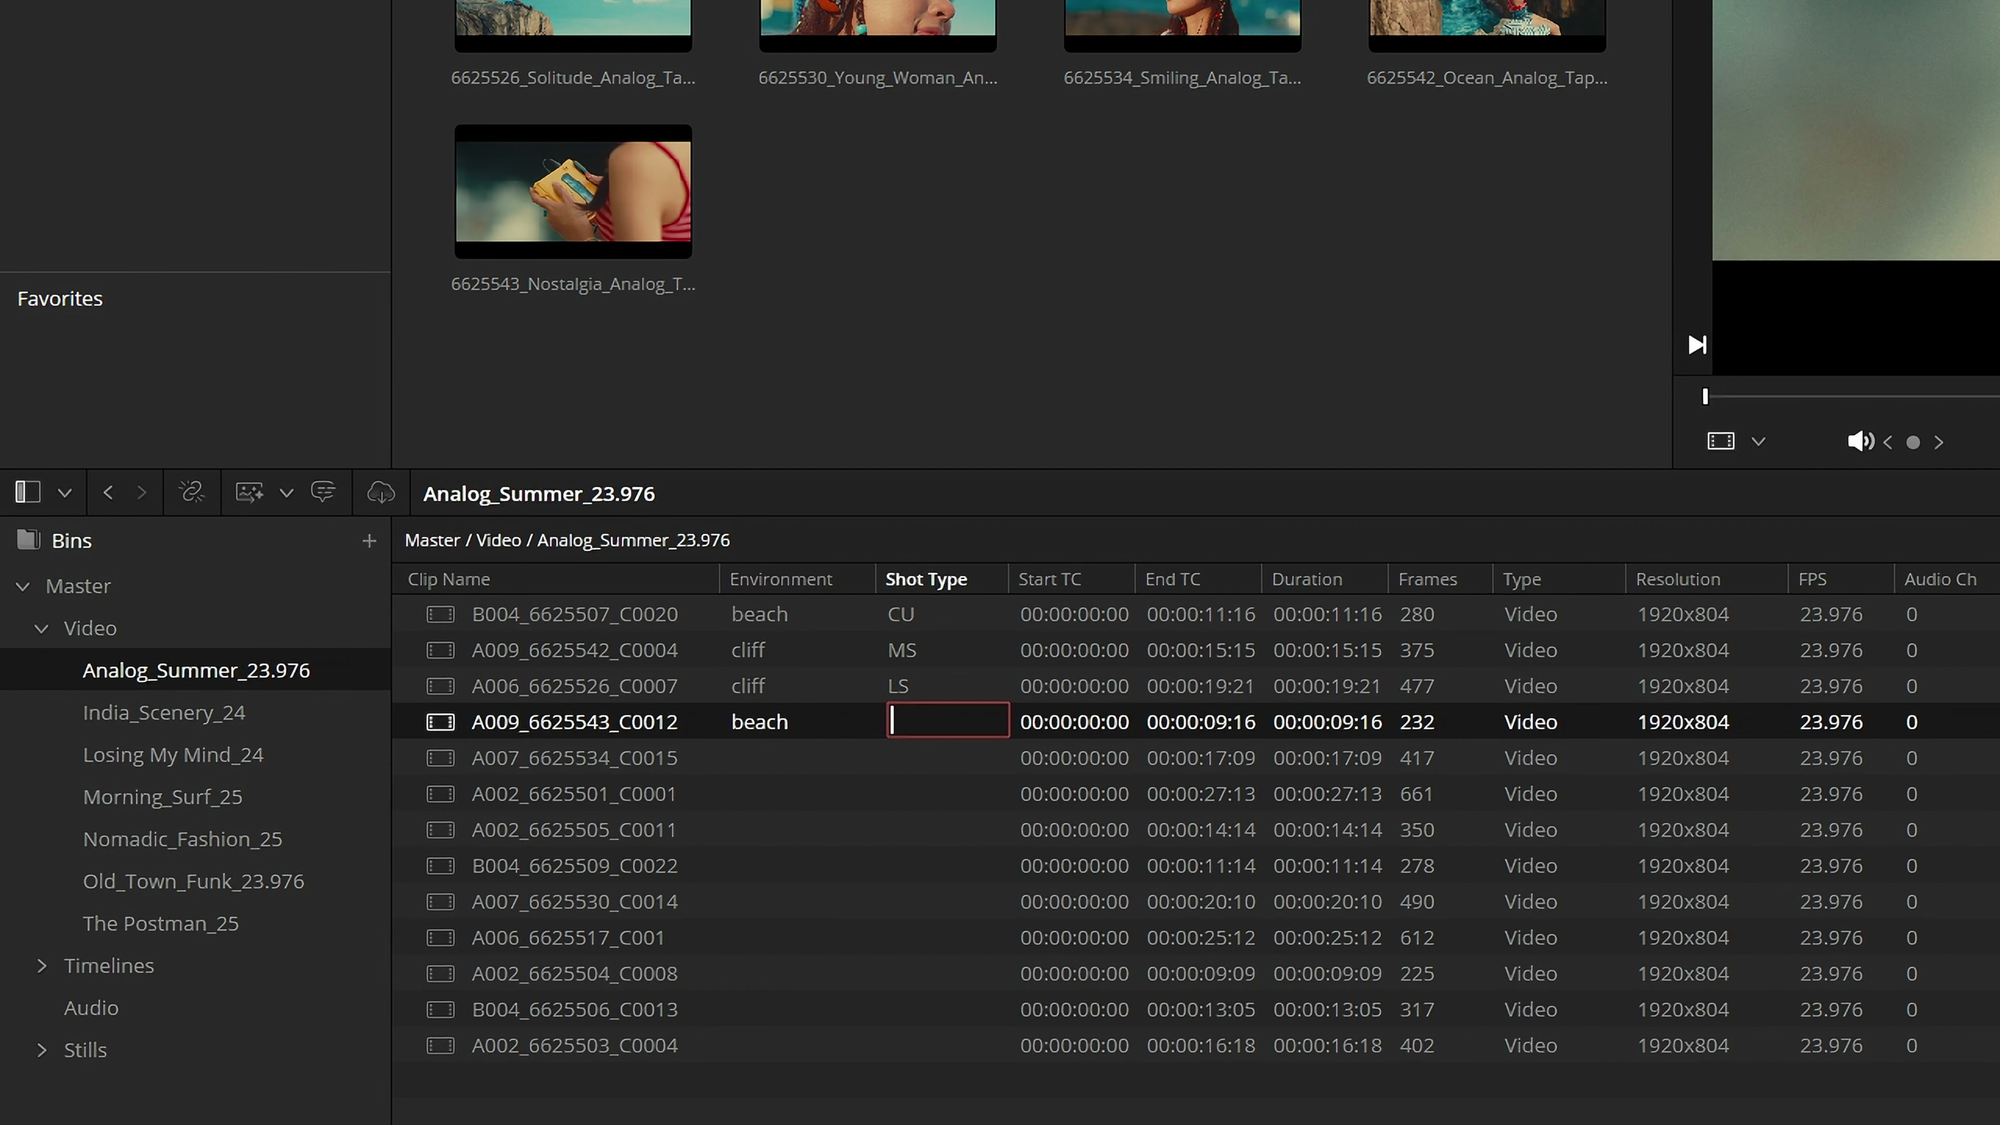Image resolution: width=2000 pixels, height=1125 pixels.
Task: Go forward to the next bin
Action: pos(141,492)
